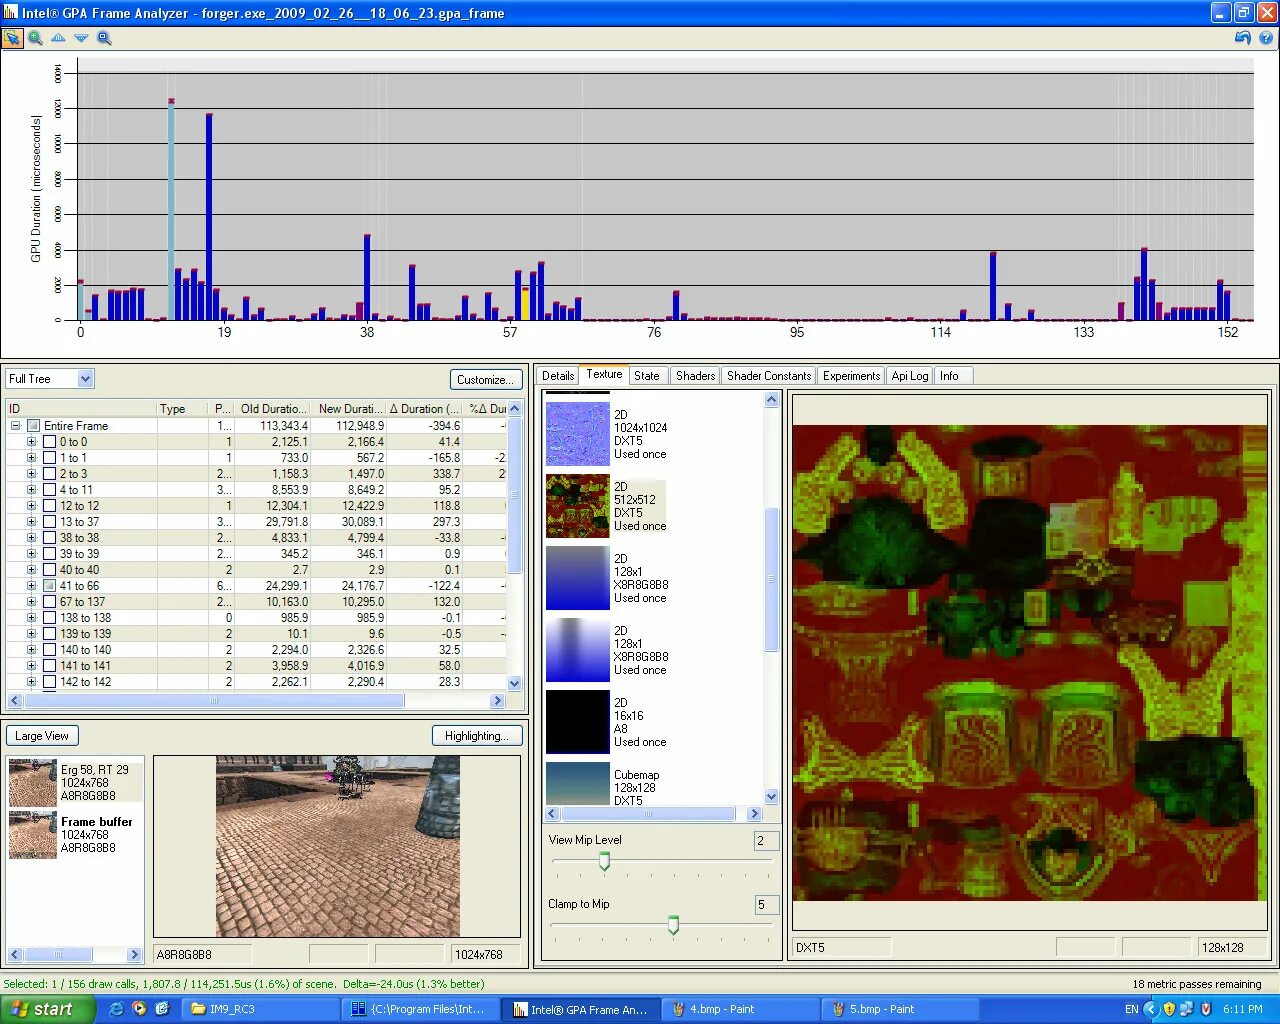The image size is (1280, 1024).
Task: Click the downward triangle toolbar icon
Action: click(x=81, y=38)
